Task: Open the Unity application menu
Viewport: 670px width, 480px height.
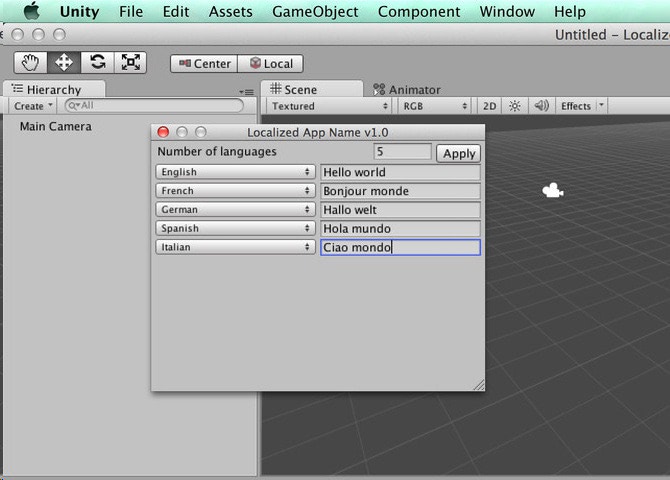Action: [79, 12]
